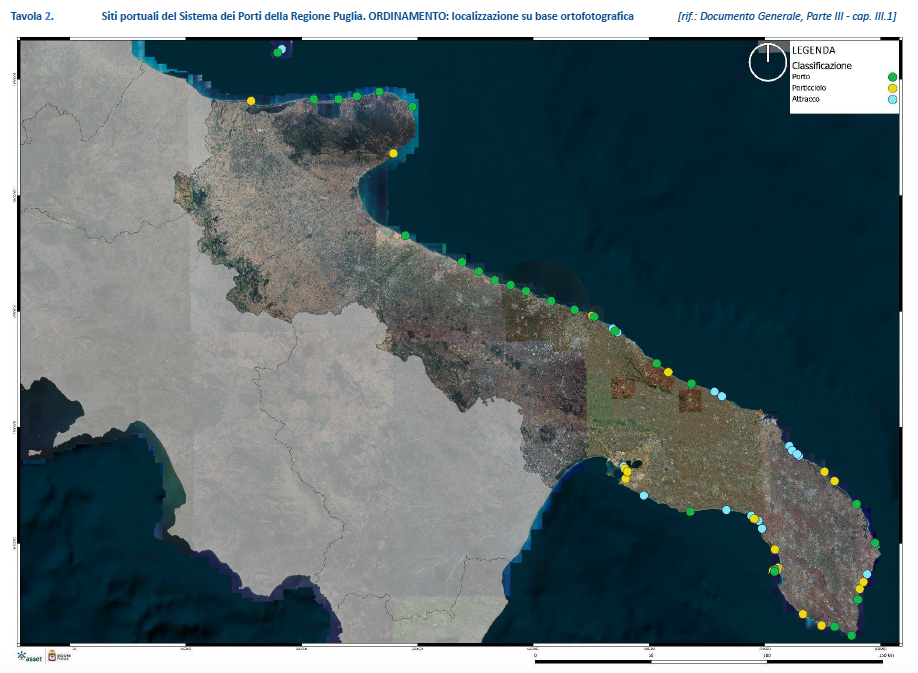The width and height of the screenshot is (918, 673).
Task: Click westernmost yellow marker on north Gargano coast
Action: pos(251,100)
